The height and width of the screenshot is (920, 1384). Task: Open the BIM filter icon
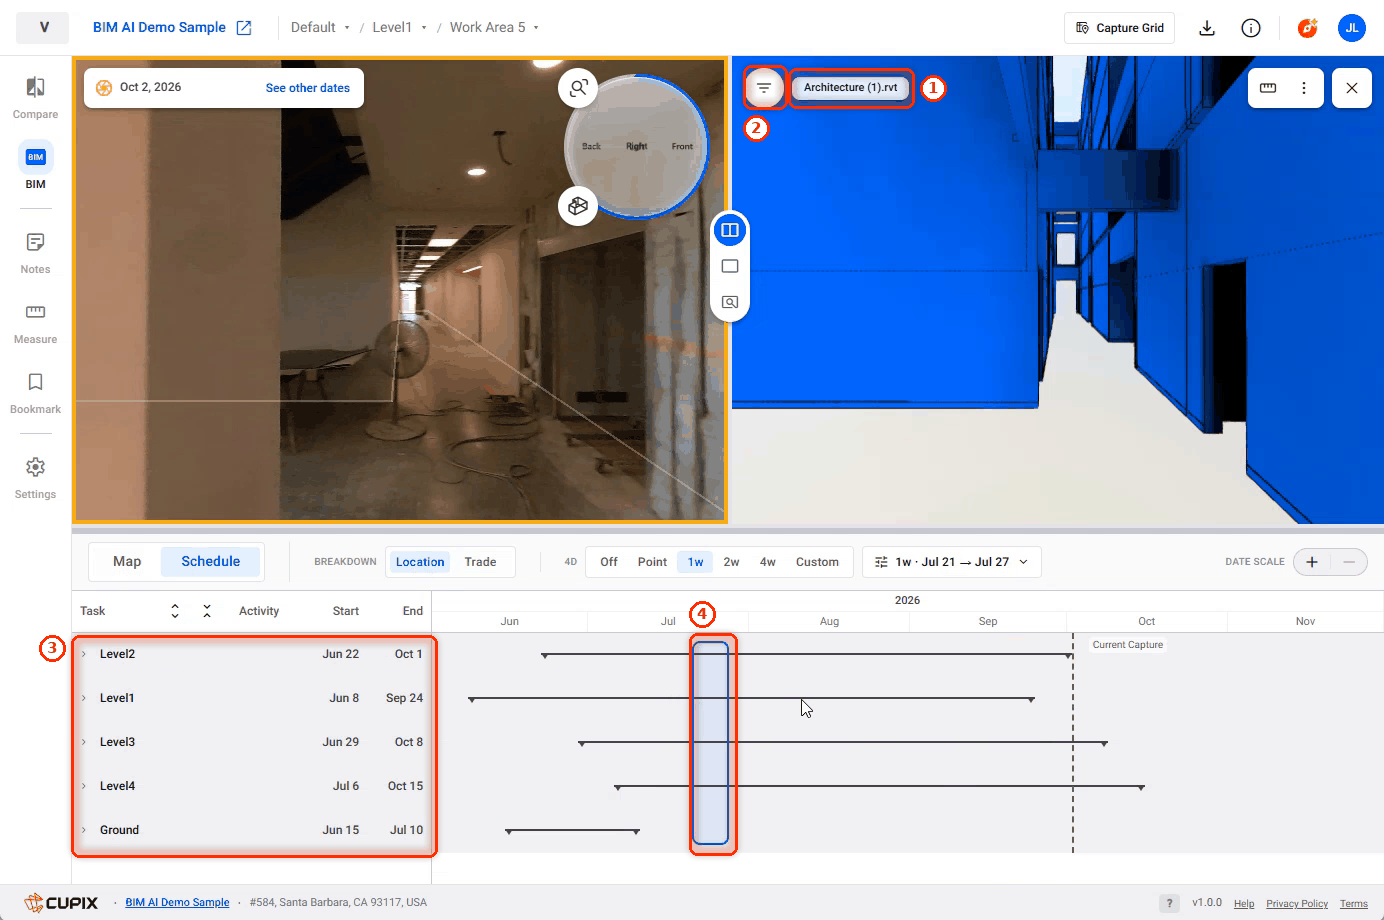click(764, 88)
